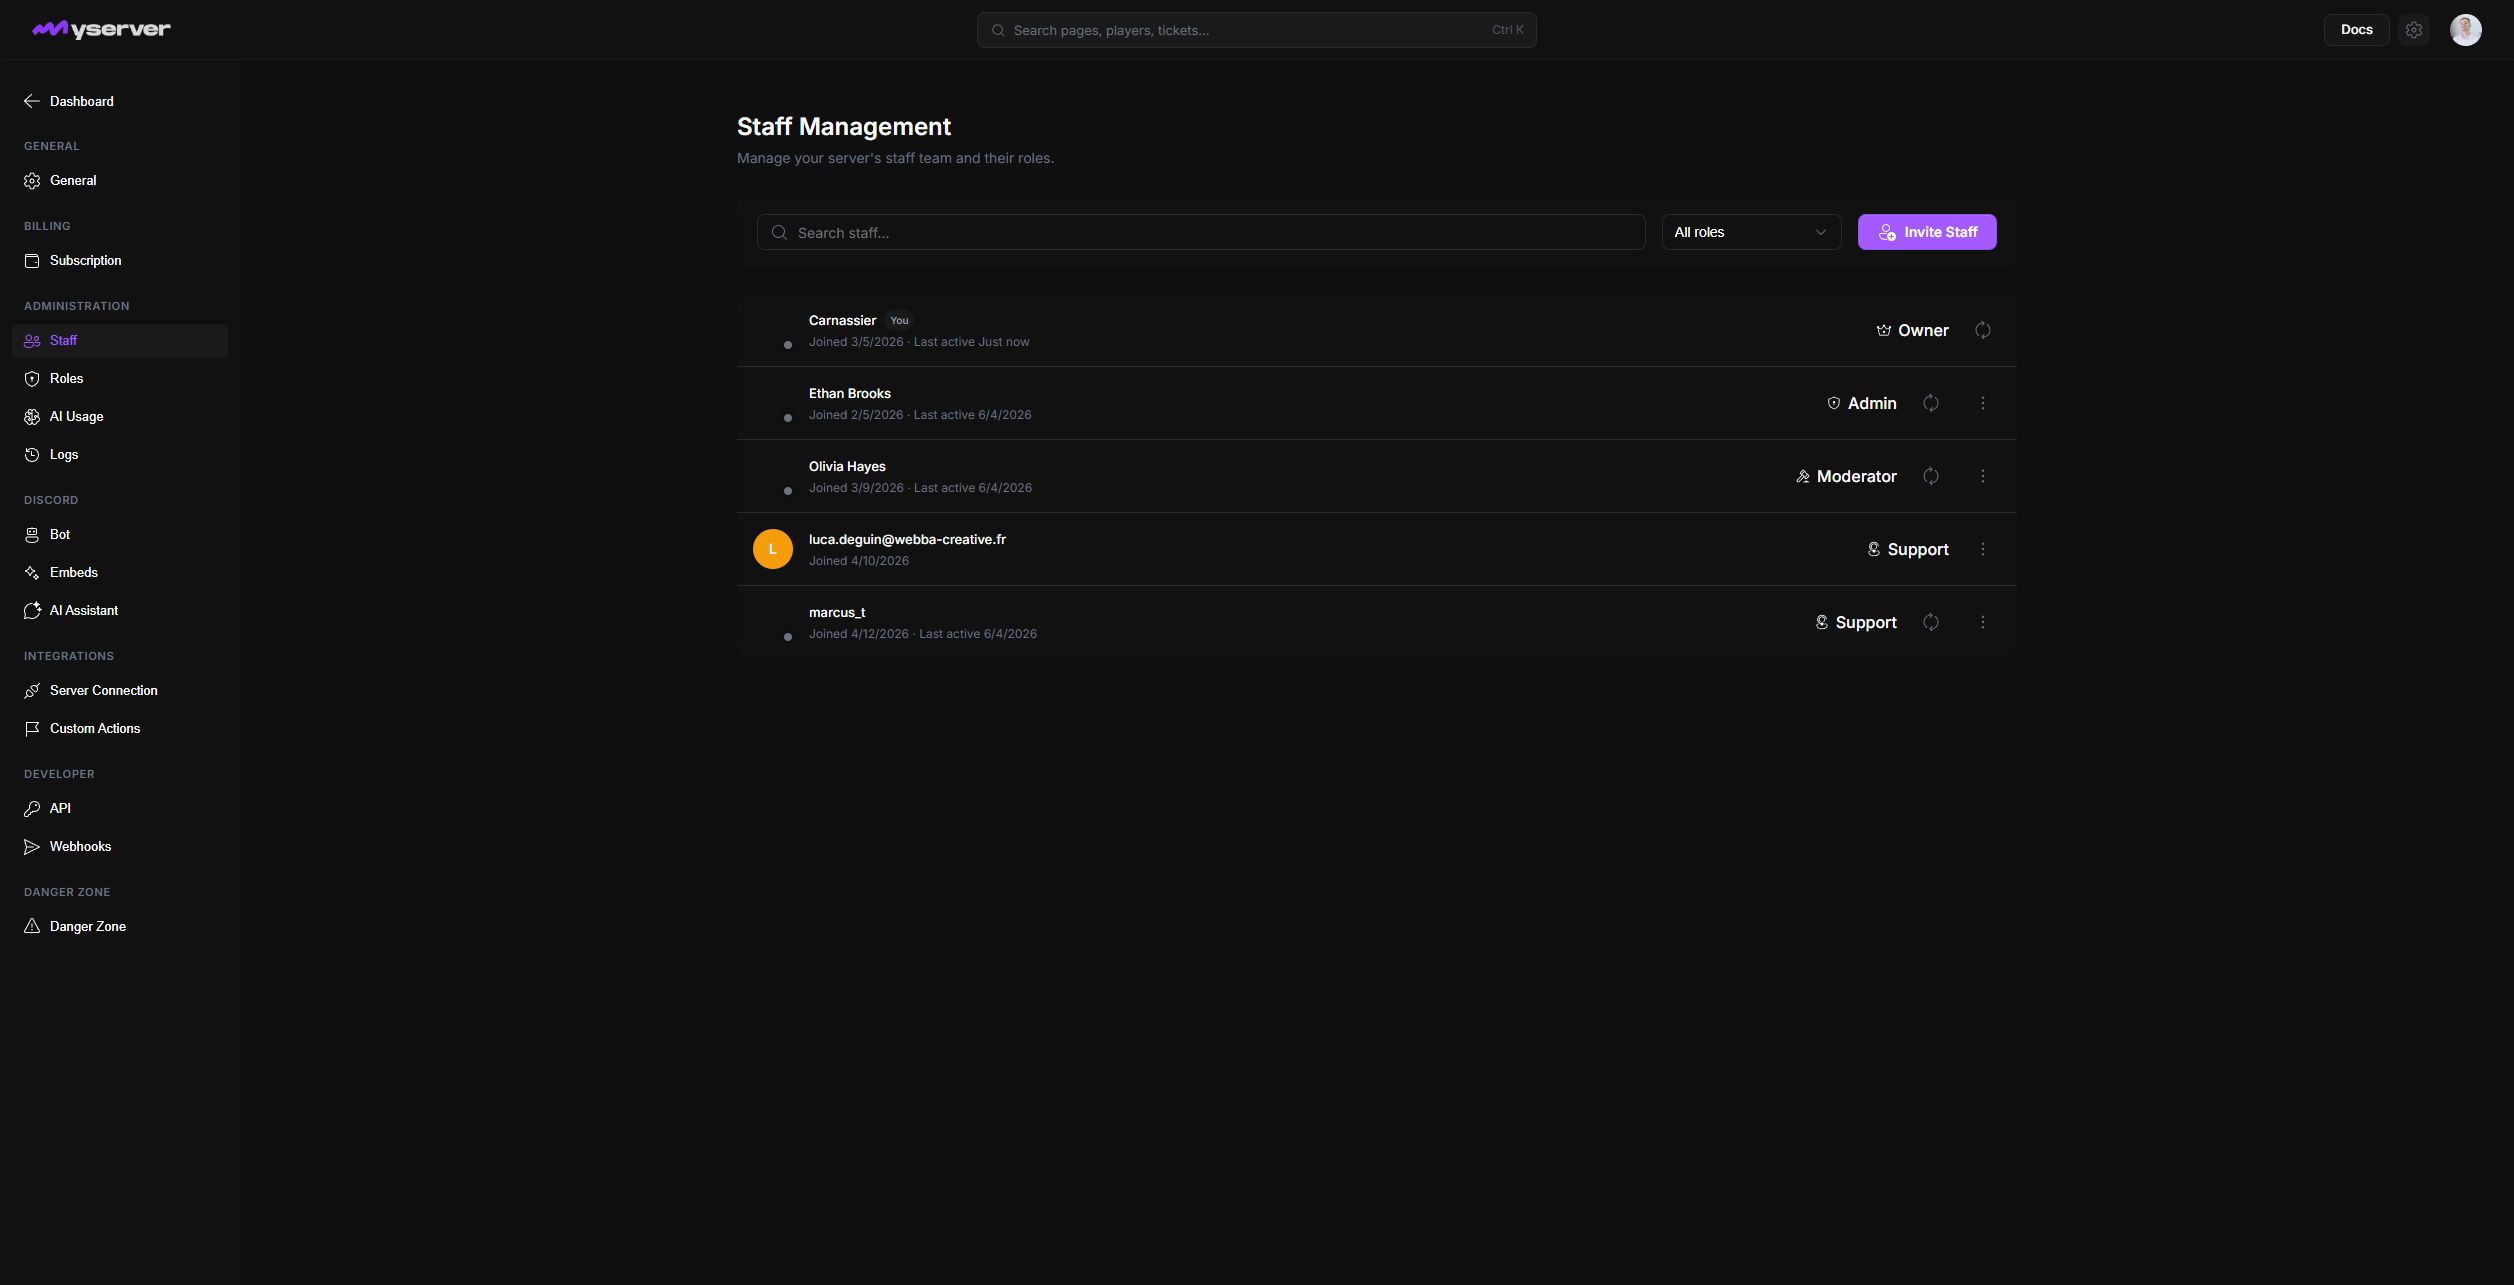Open the user avatar profile menu

(x=2465, y=30)
